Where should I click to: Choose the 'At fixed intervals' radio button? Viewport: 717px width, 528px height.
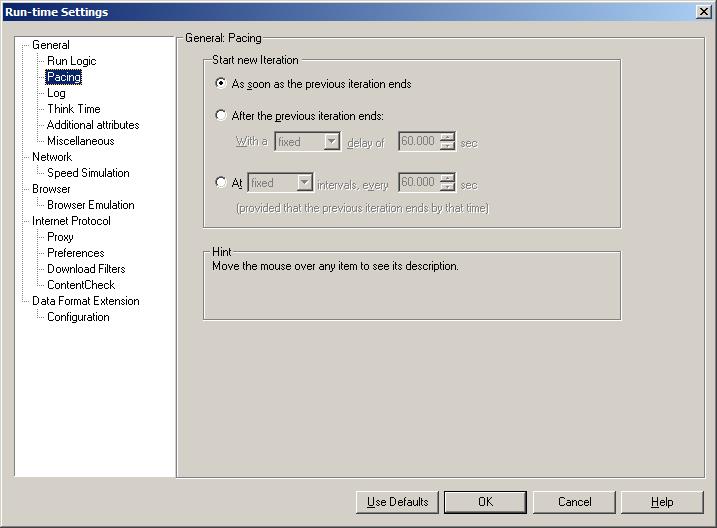pyautogui.click(x=222, y=182)
